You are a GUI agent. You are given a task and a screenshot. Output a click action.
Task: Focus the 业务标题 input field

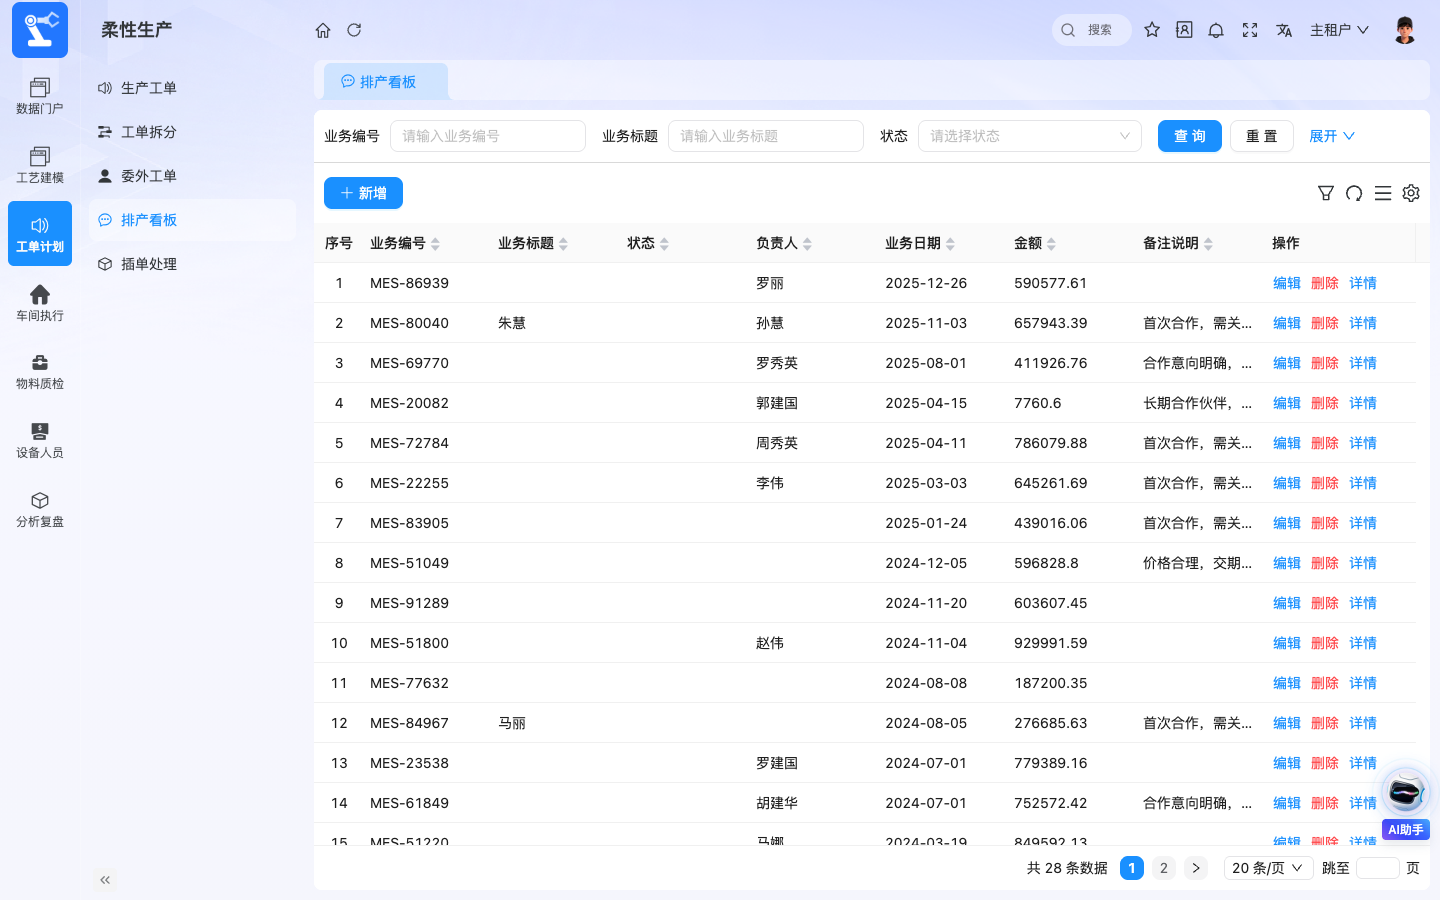766,136
